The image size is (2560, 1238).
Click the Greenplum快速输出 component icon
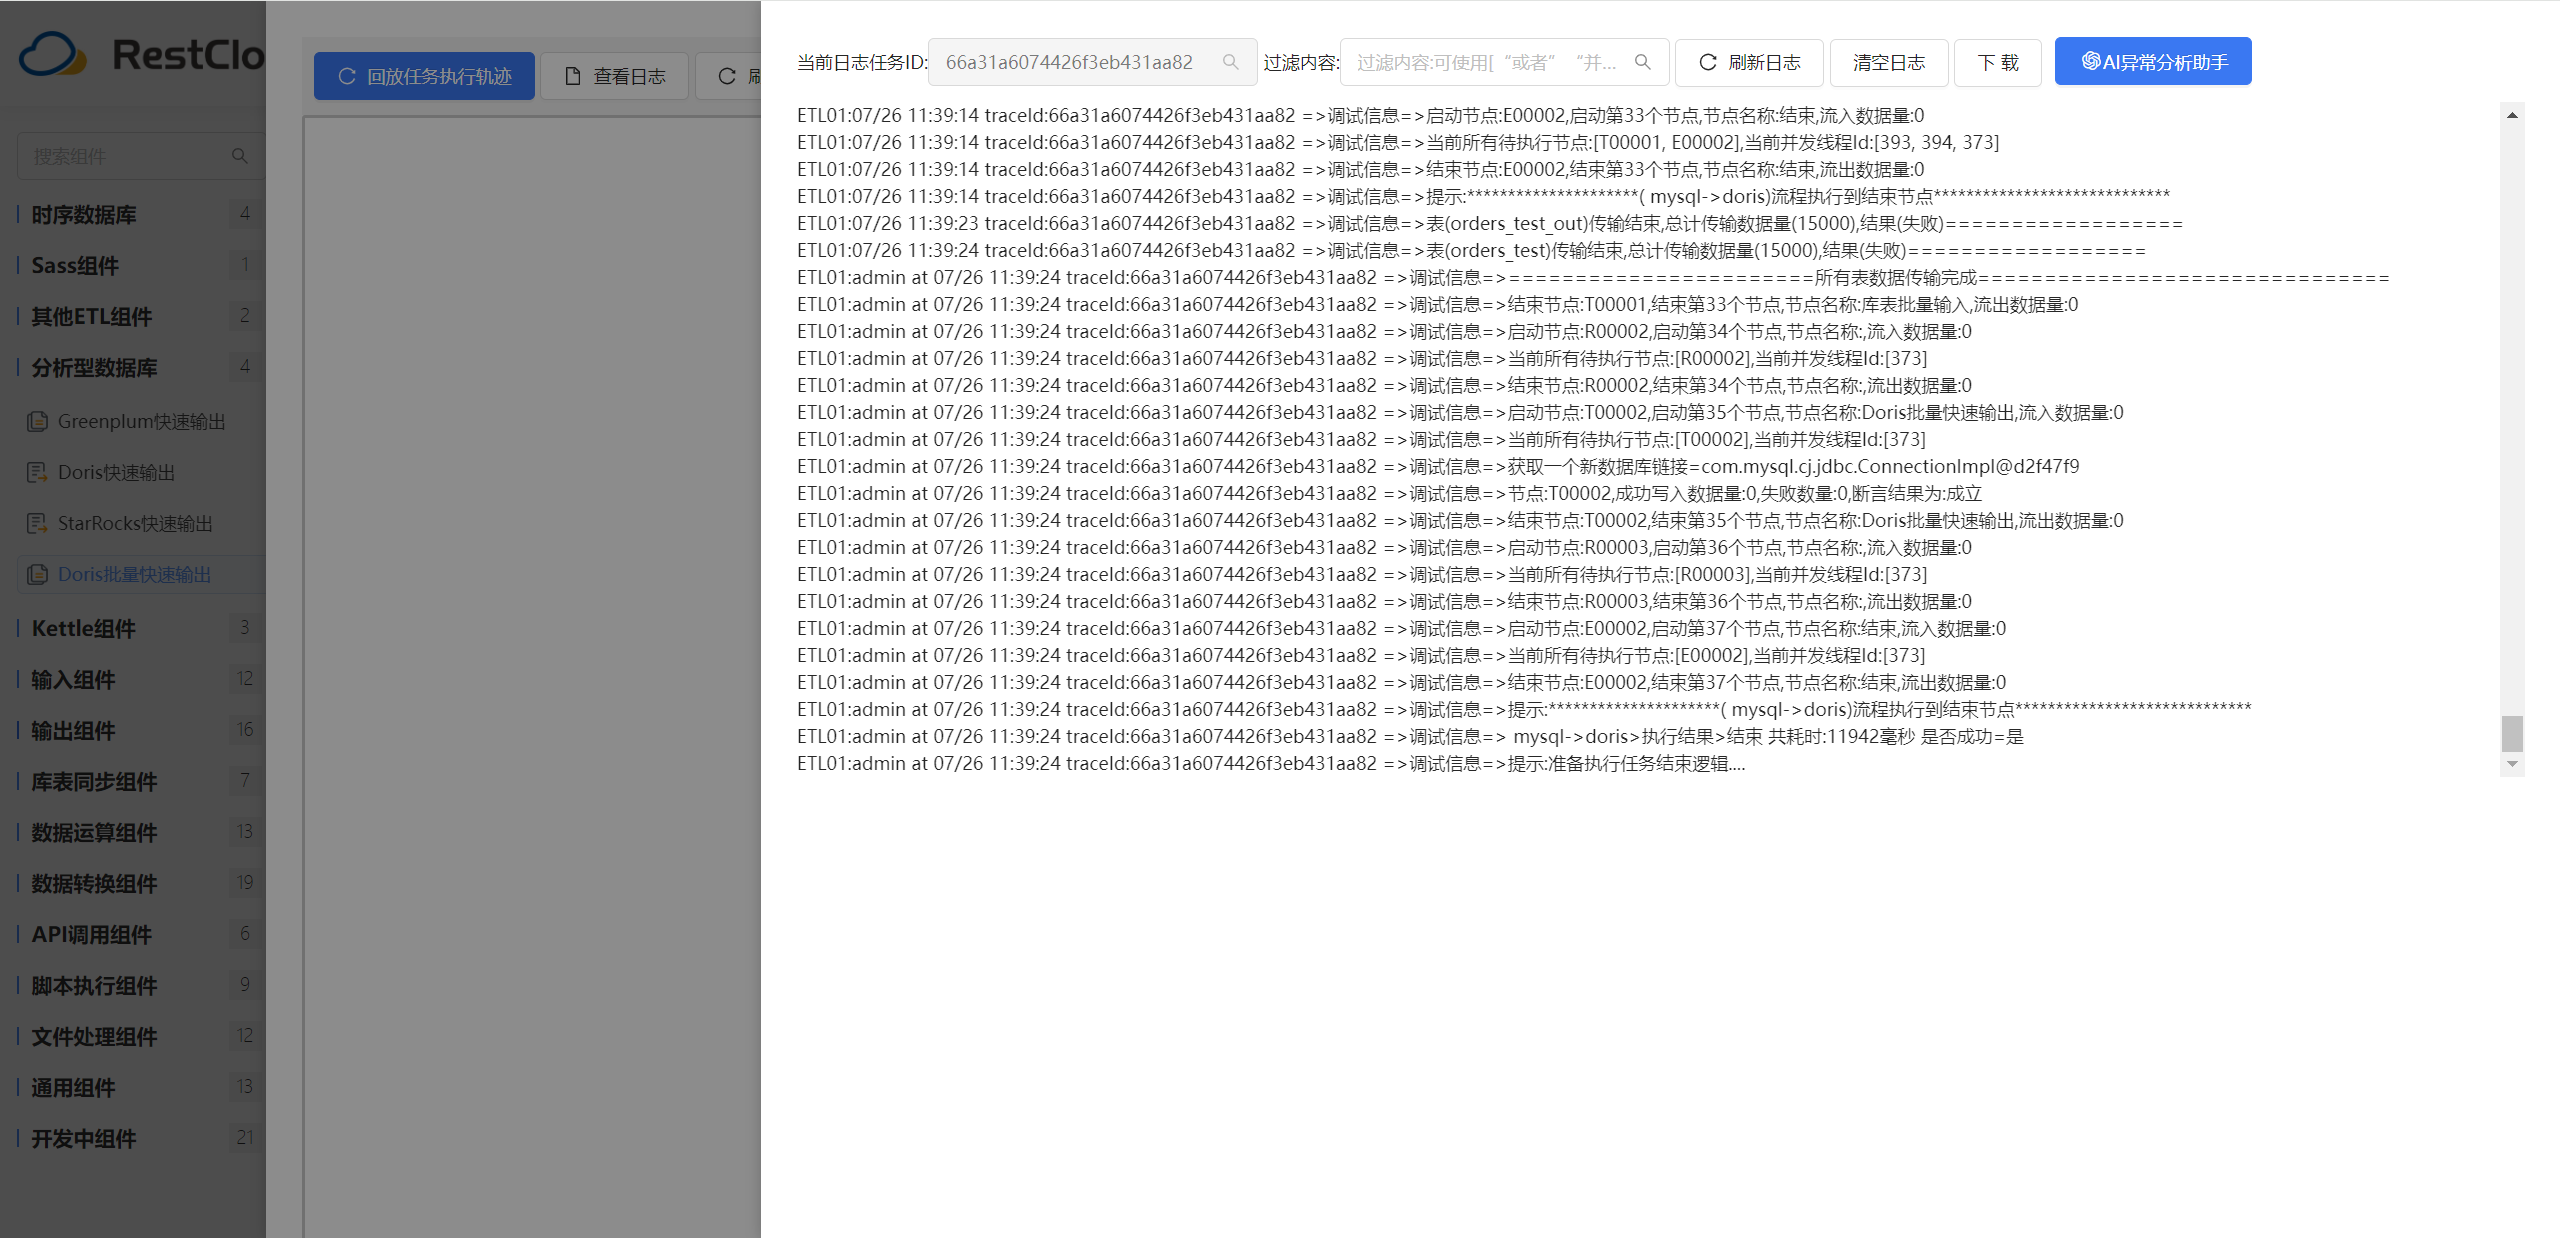(38, 421)
